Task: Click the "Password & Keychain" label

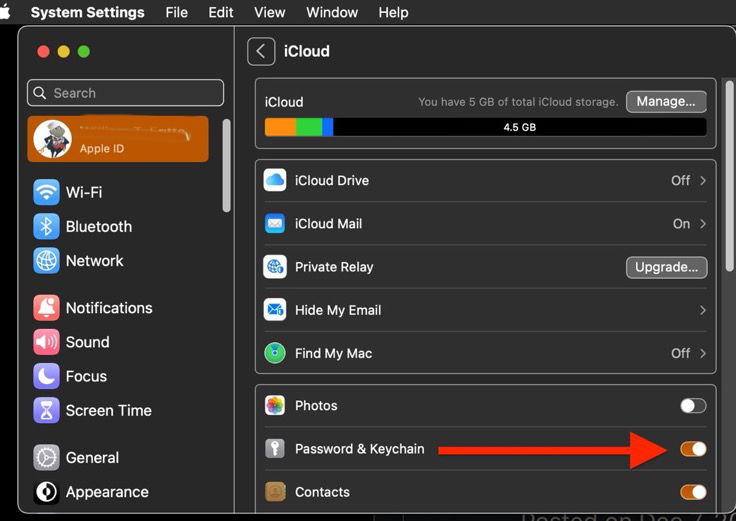Action: [360, 449]
